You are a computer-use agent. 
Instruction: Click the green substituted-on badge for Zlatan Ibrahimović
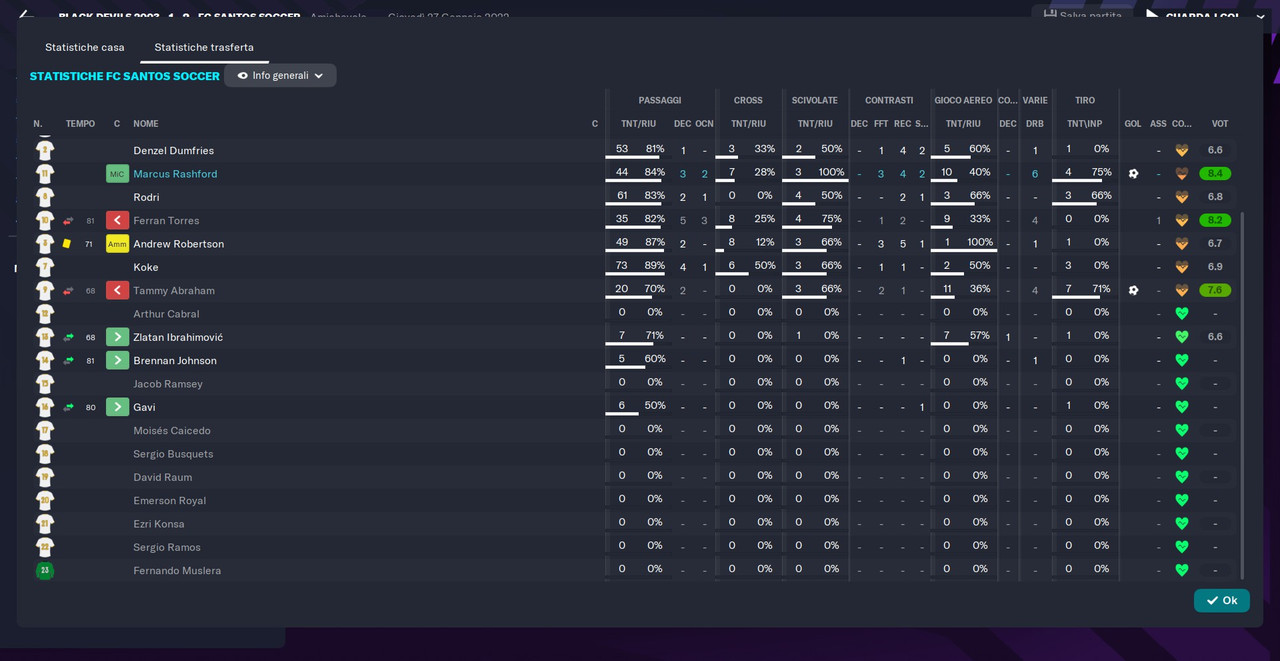coord(117,337)
